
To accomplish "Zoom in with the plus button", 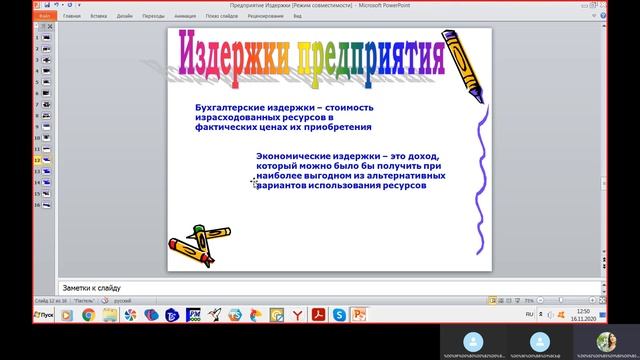I will click(x=592, y=300).
